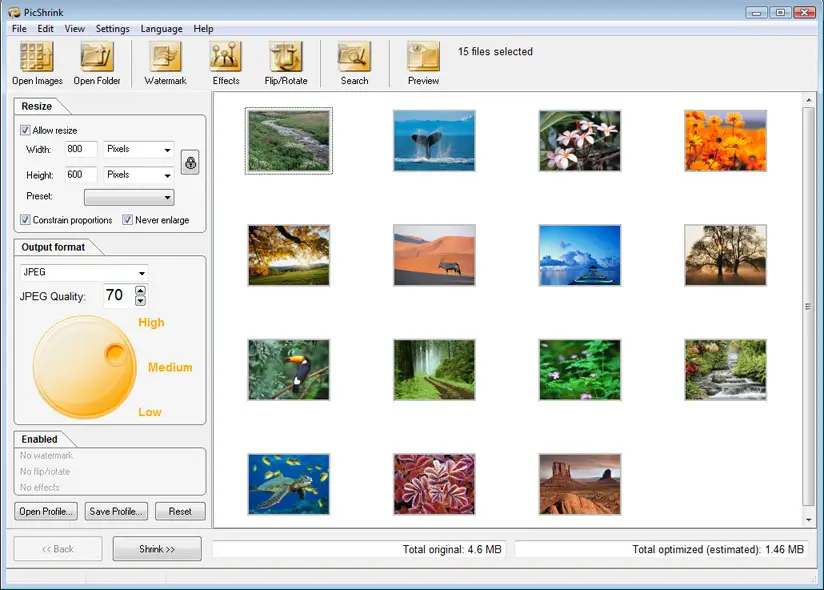Click the Open Folder toolbar icon
824x590 pixels.
pos(97,57)
